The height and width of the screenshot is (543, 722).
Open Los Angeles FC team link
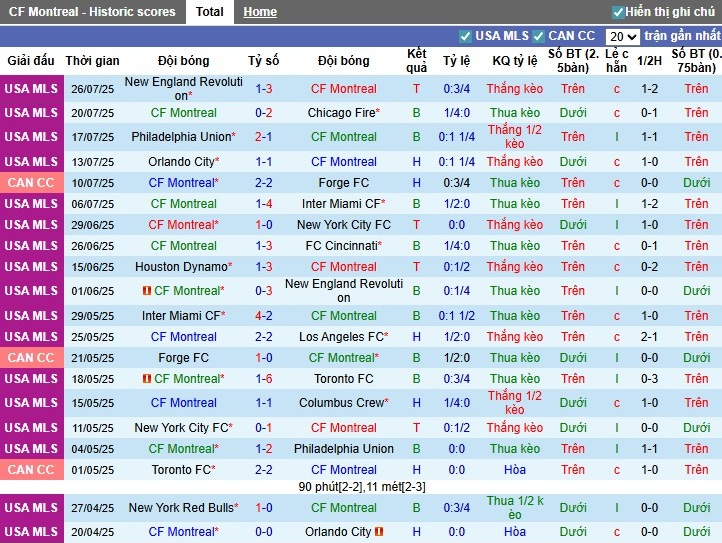(341, 337)
